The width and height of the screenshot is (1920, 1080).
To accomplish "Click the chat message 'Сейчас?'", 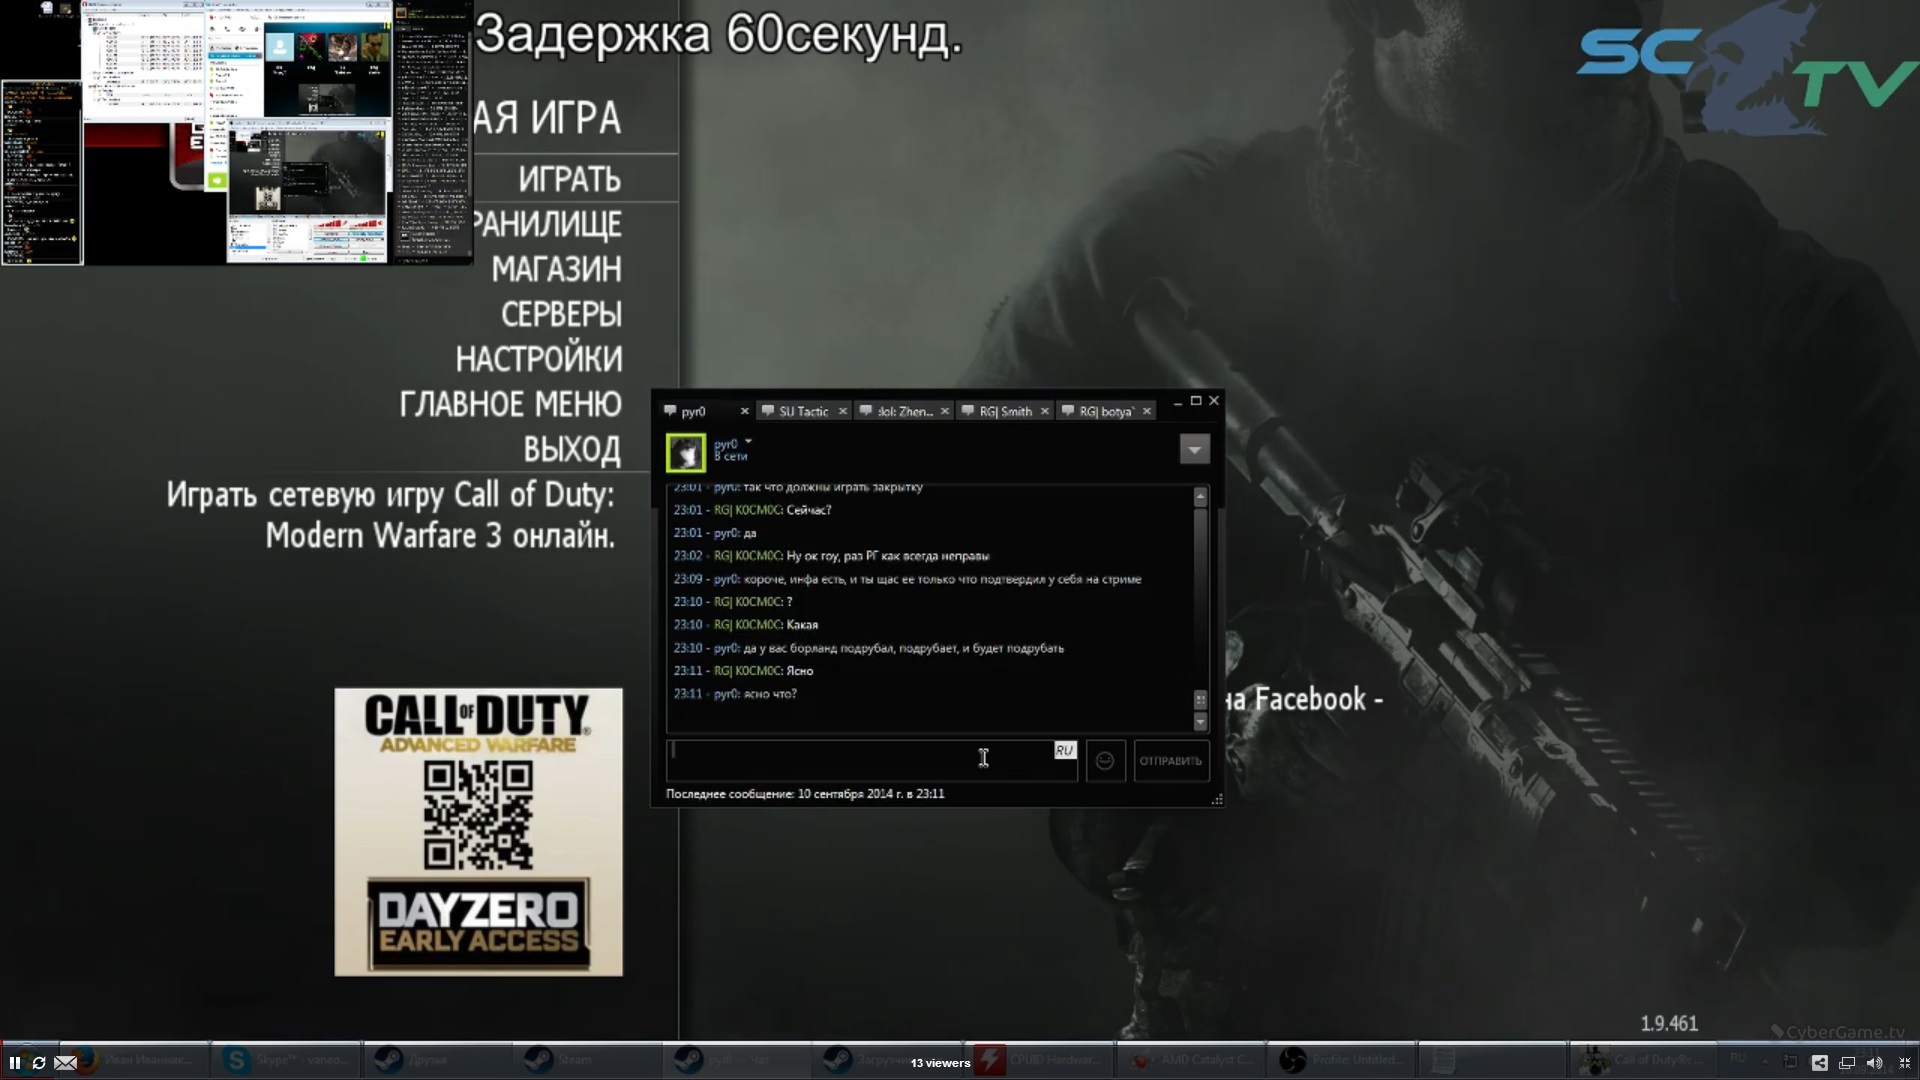I will click(x=809, y=510).
